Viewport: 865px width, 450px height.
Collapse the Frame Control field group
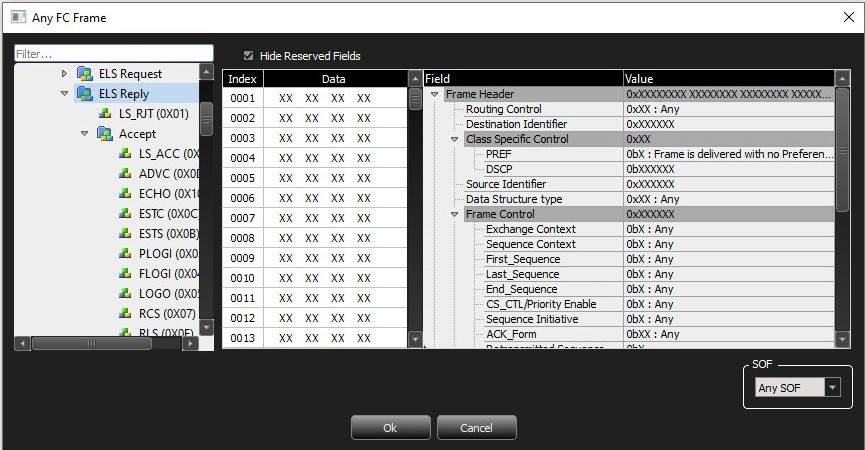455,214
